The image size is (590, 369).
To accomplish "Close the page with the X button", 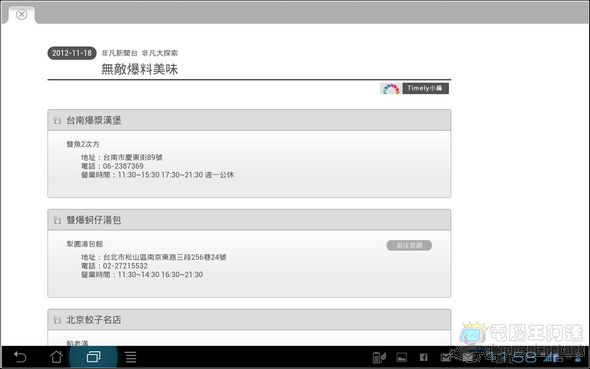I will pos(21,14).
